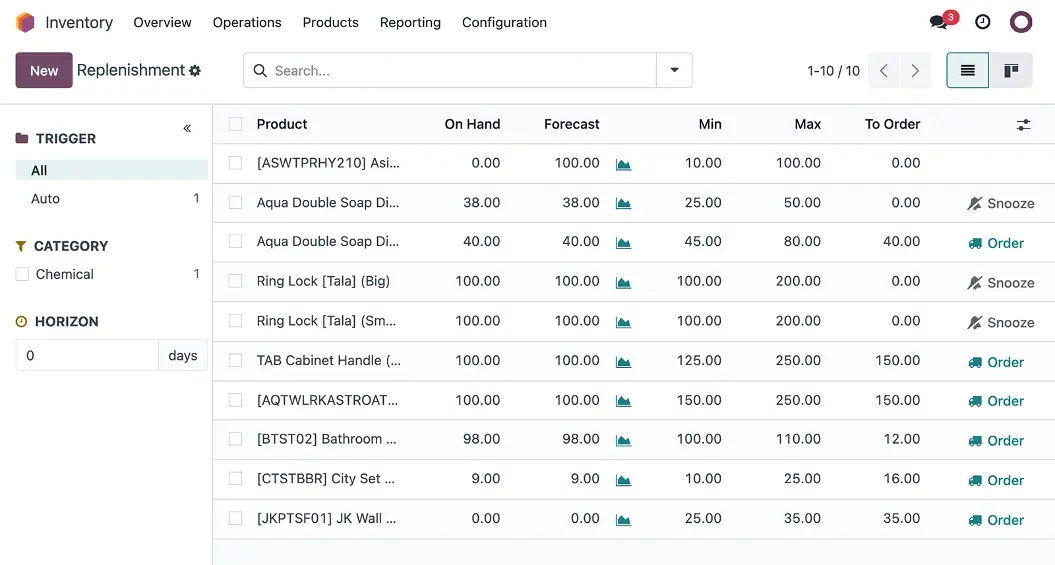Open forecast graph for ASWTPRHY210 row
The width and height of the screenshot is (1055, 565).
click(624, 164)
